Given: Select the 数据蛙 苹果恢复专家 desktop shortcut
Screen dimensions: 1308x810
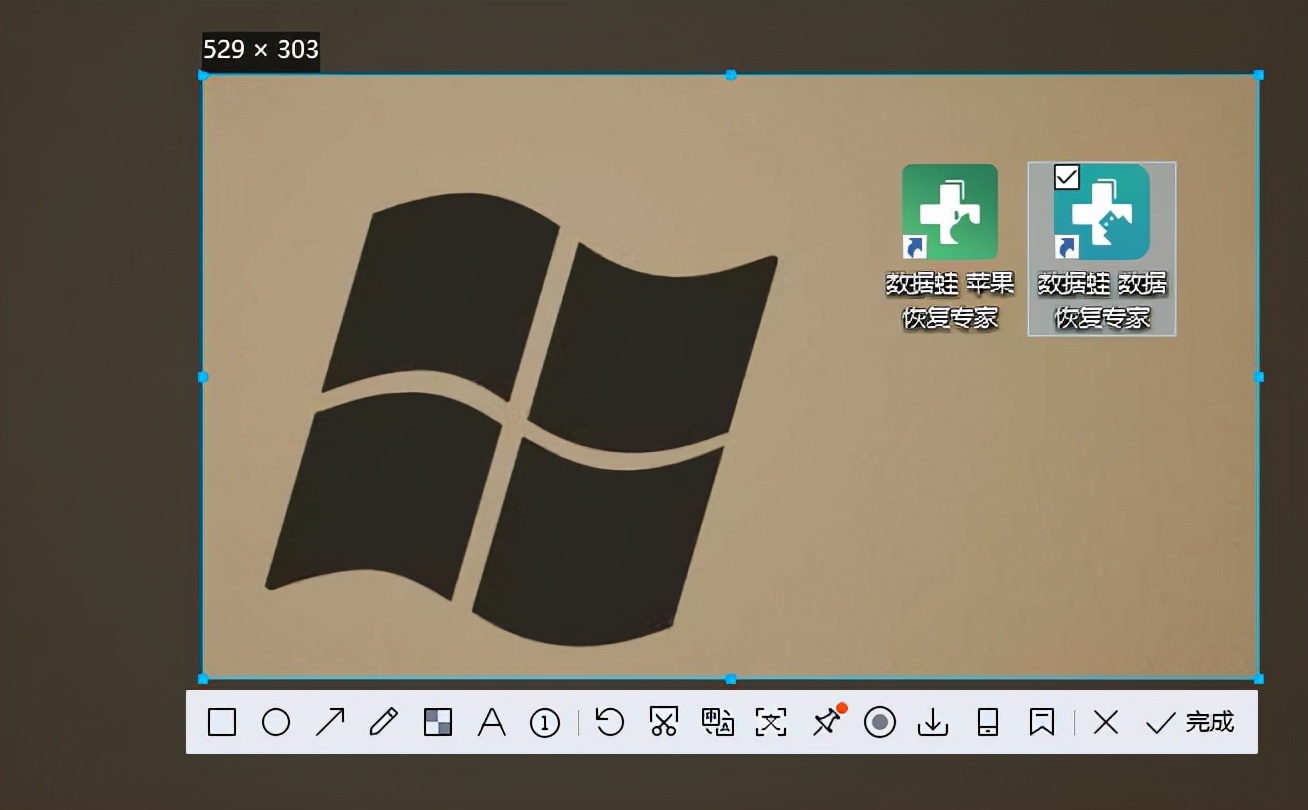Looking at the screenshot, I should click(x=950, y=212).
